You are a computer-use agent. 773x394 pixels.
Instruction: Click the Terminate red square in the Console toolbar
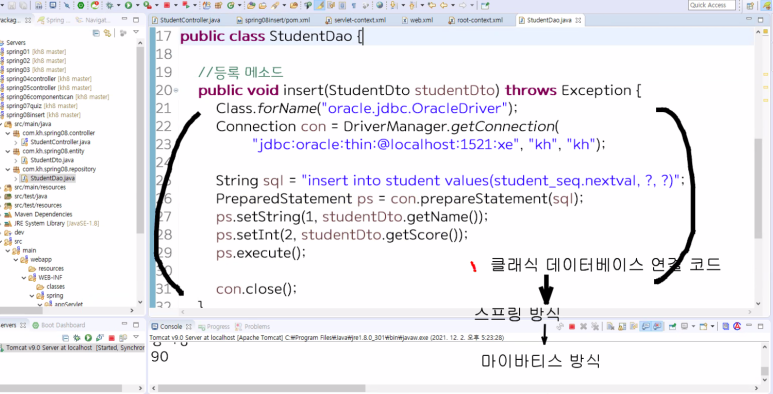(572, 326)
